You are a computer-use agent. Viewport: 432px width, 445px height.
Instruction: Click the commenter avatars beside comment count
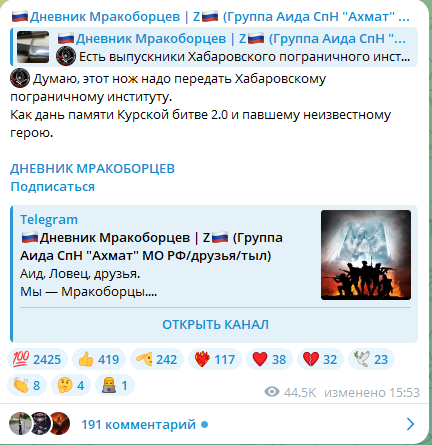coord(40,424)
